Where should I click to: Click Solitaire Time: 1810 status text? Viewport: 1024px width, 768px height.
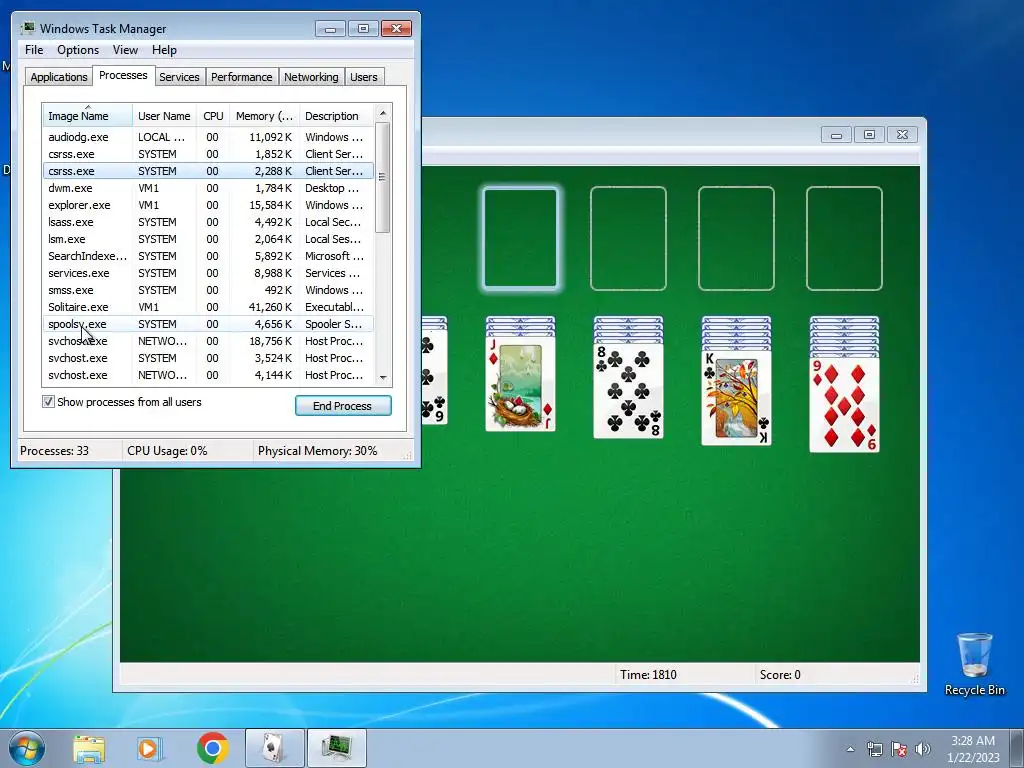click(x=648, y=675)
